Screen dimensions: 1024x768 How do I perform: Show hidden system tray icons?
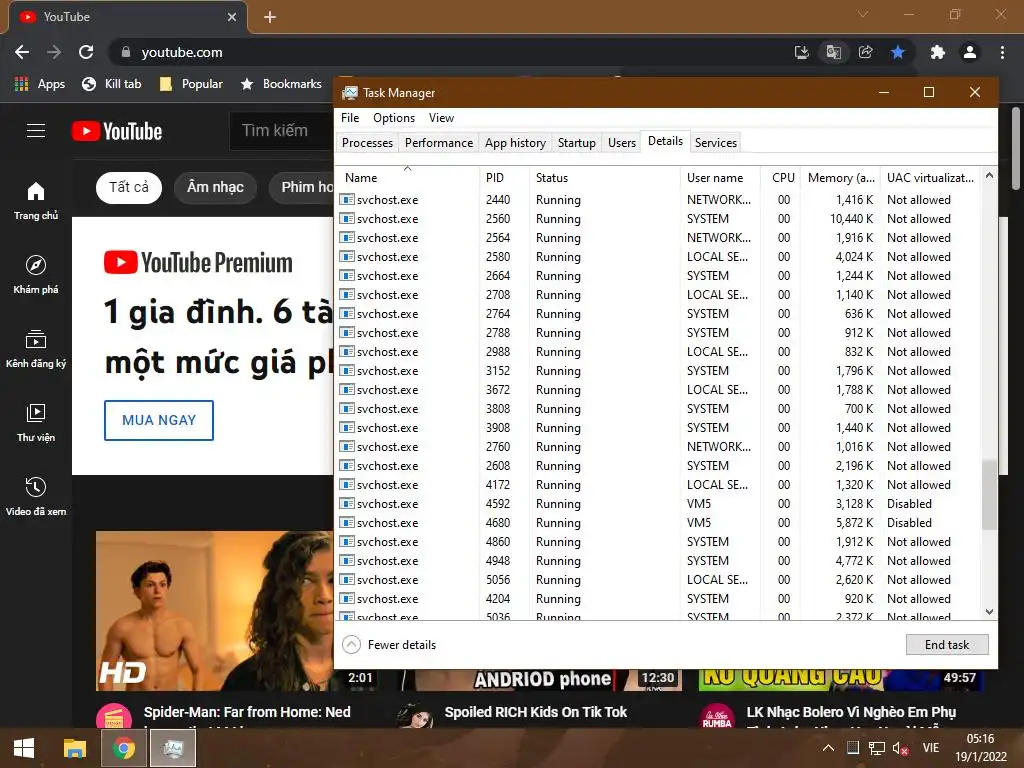point(828,748)
